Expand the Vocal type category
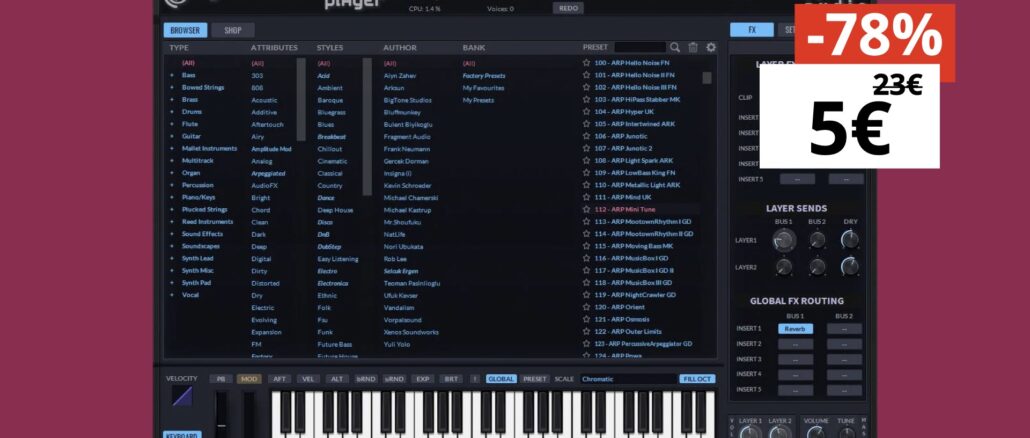1030x438 pixels. (x=172, y=295)
